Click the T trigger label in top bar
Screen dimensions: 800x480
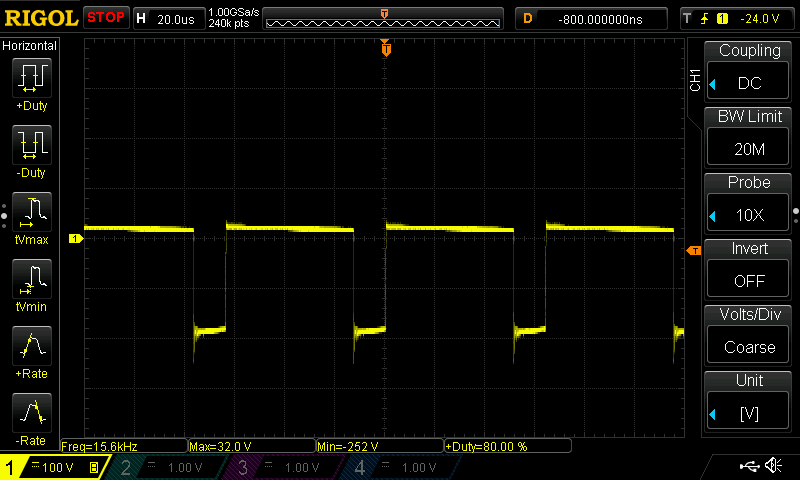click(687, 19)
